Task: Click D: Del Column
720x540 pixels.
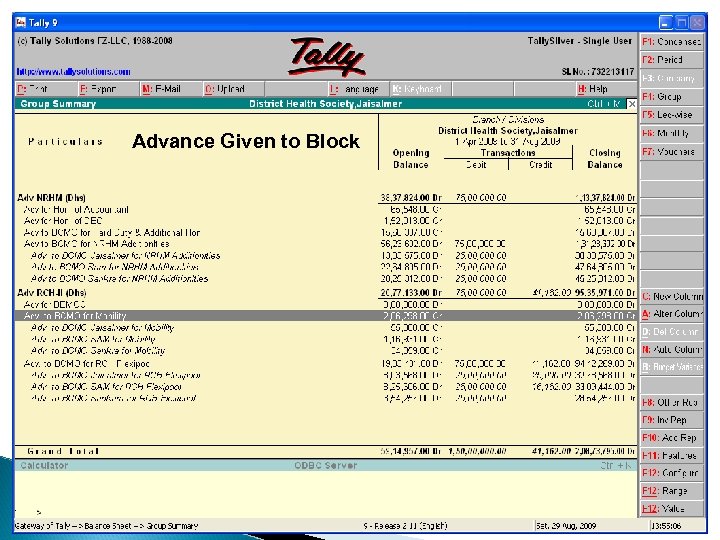Action: pyautogui.click(x=671, y=332)
